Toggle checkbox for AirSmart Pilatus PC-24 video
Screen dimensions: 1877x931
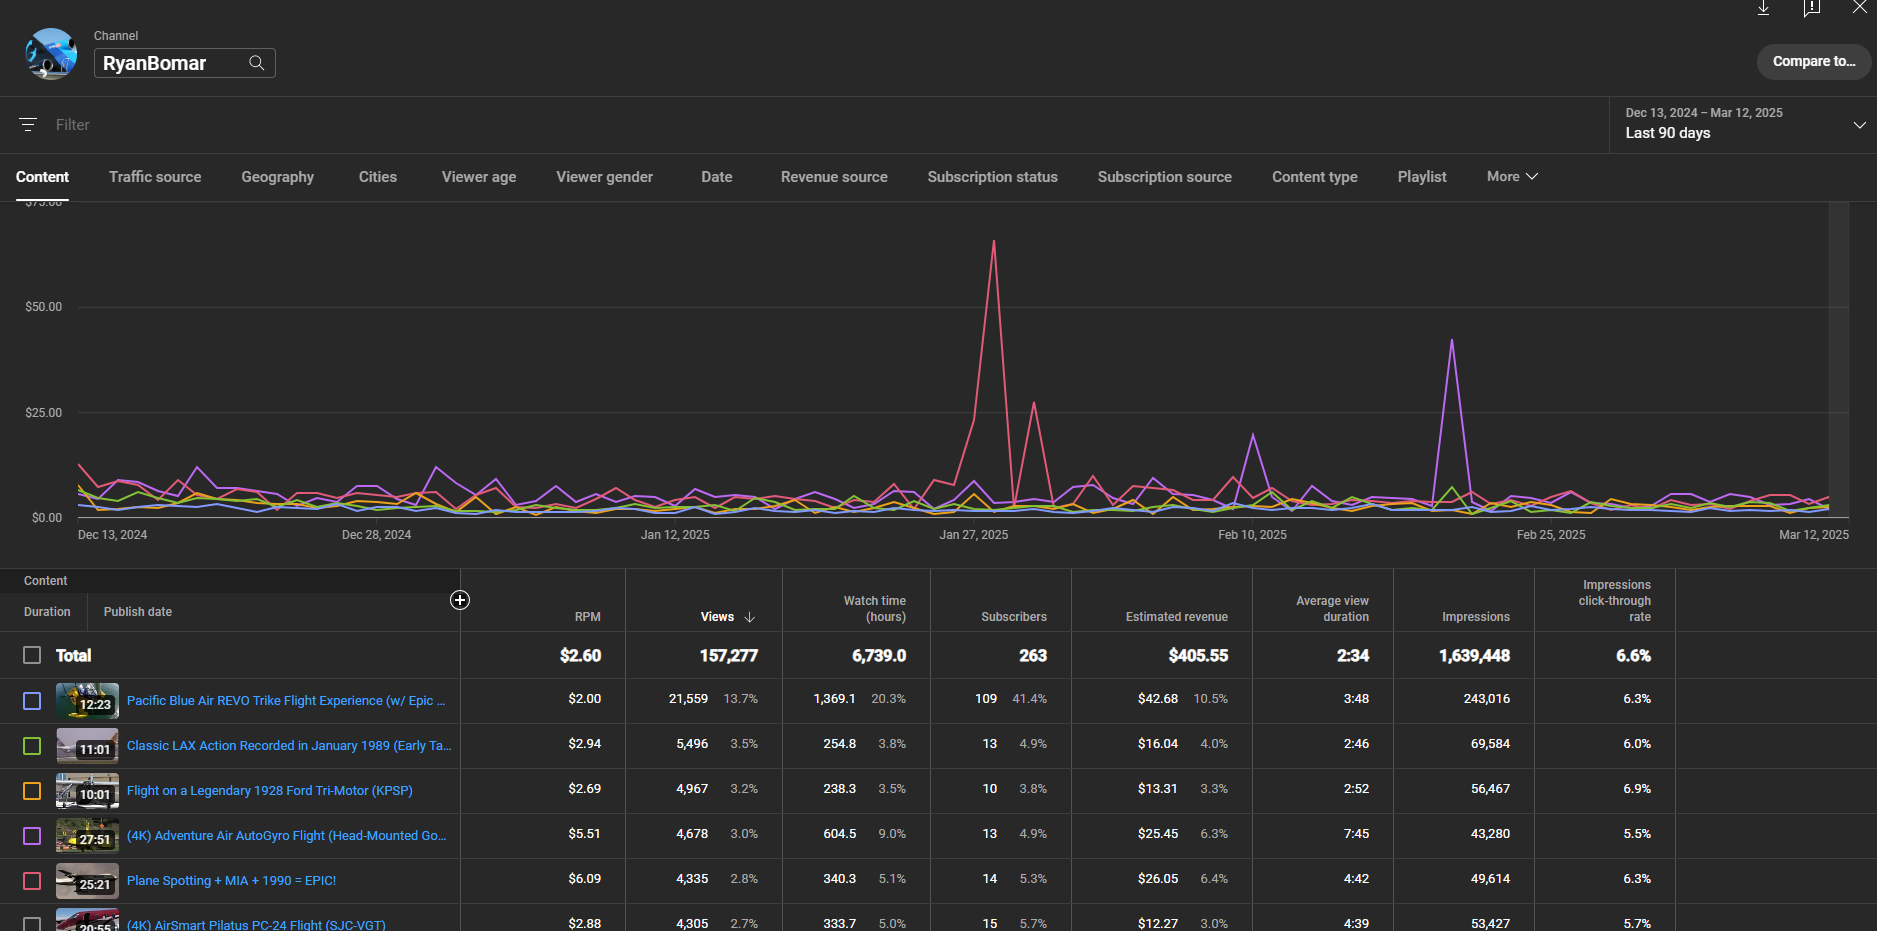[32, 925]
